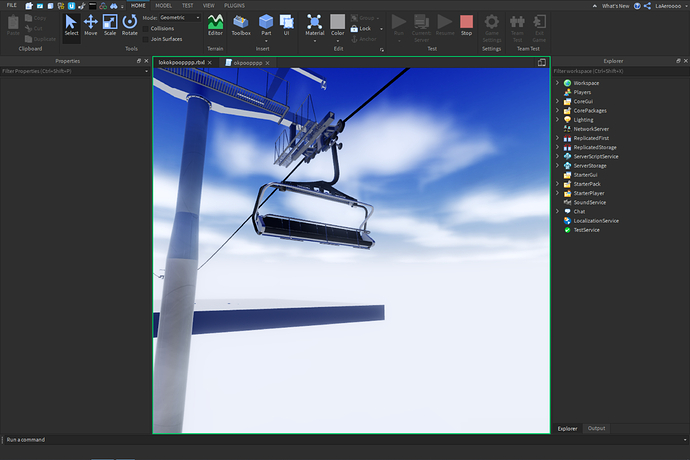Image resolution: width=690 pixels, height=460 pixels.
Task: Select TestService in the Explorer
Action: [586, 230]
